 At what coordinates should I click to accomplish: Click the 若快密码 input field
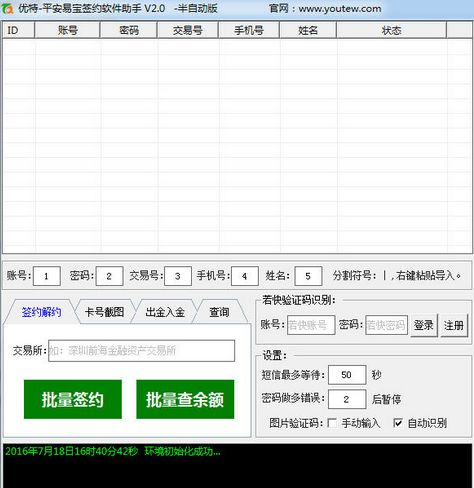[x=386, y=325]
